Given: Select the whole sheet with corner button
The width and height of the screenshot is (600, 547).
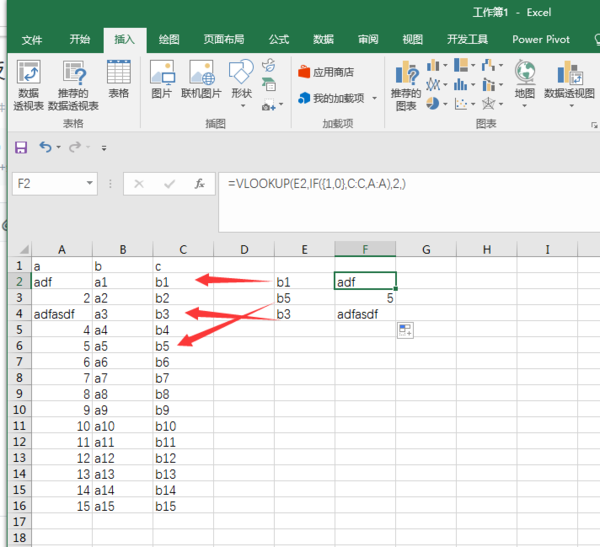Looking at the screenshot, I should pos(20,250).
